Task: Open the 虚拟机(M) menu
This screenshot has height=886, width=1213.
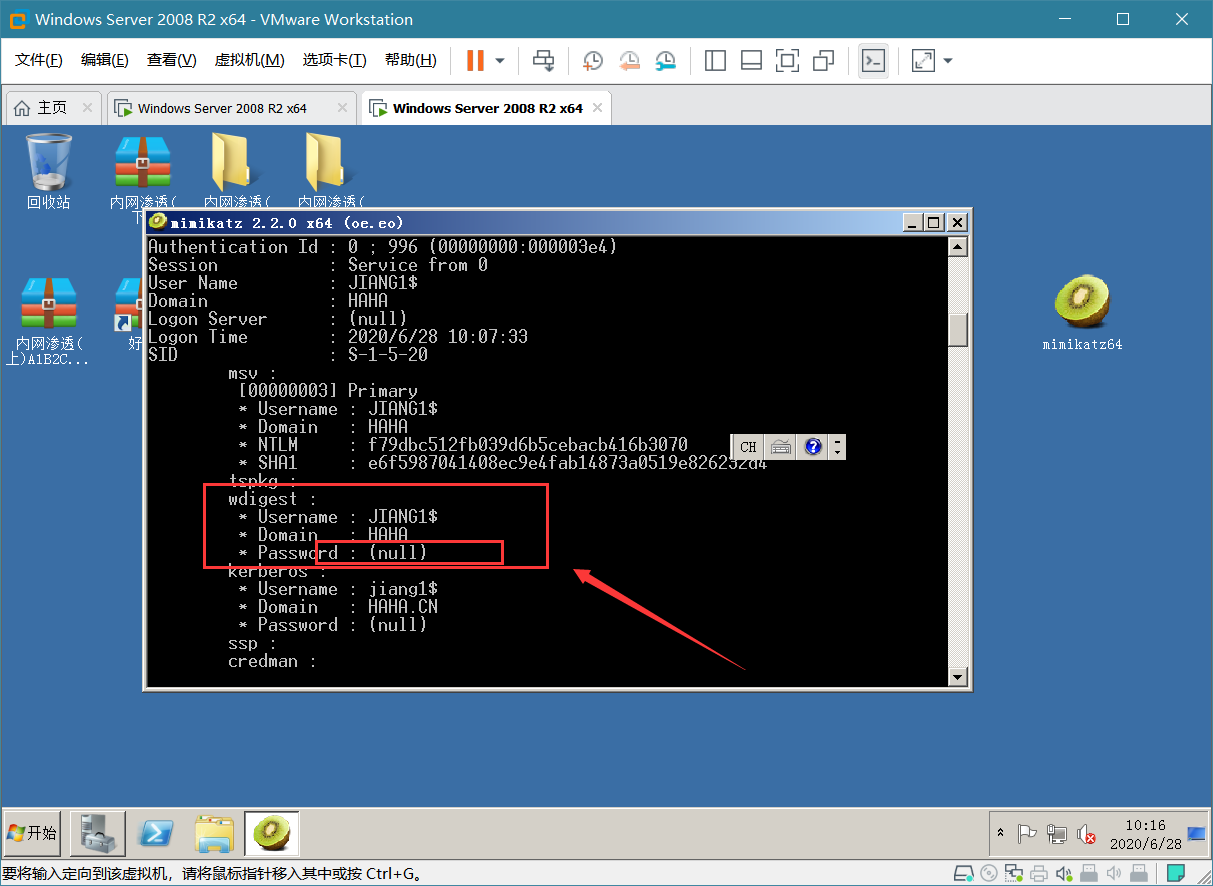Action: pyautogui.click(x=249, y=60)
